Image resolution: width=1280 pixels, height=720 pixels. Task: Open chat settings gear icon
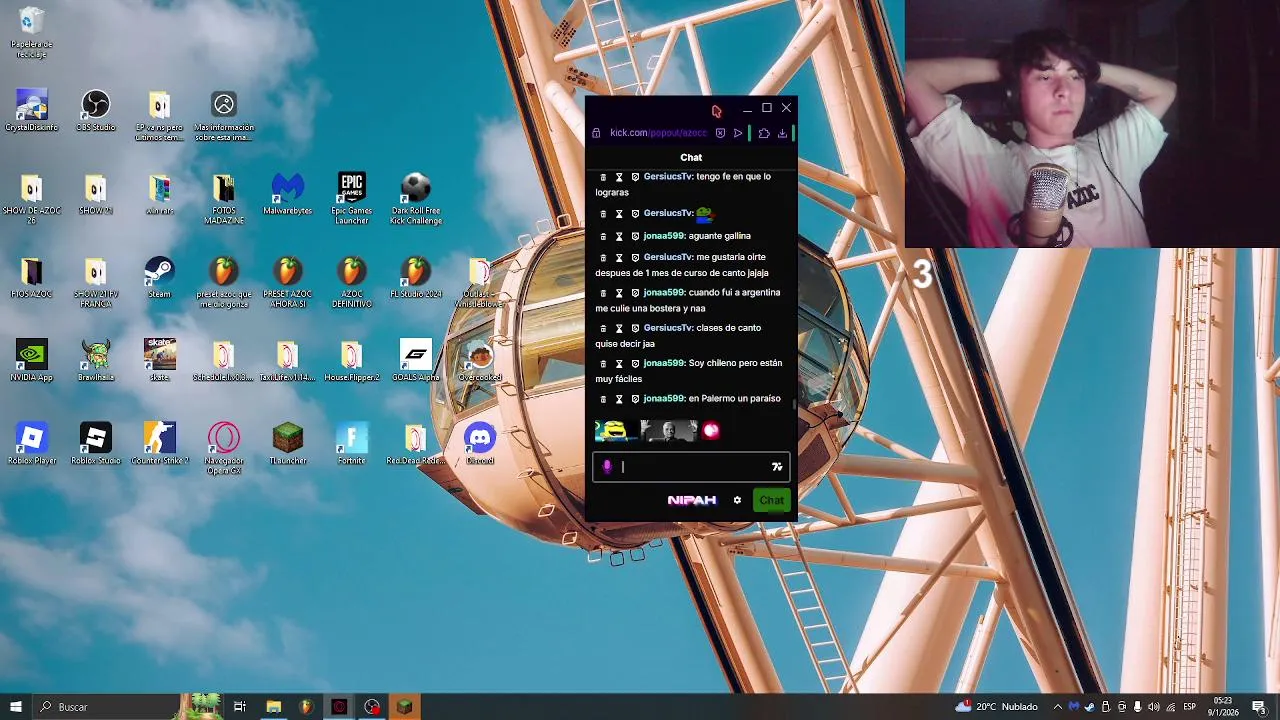click(737, 500)
